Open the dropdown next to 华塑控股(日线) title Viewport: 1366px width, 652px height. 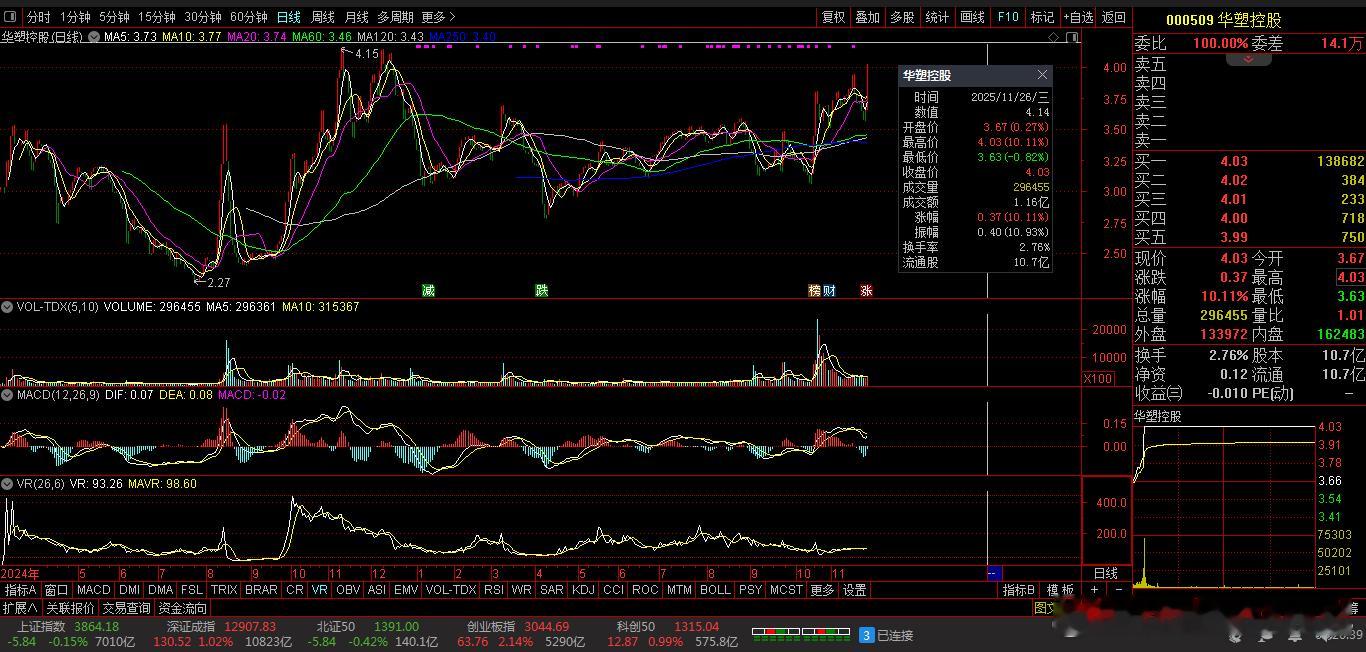(x=94, y=37)
